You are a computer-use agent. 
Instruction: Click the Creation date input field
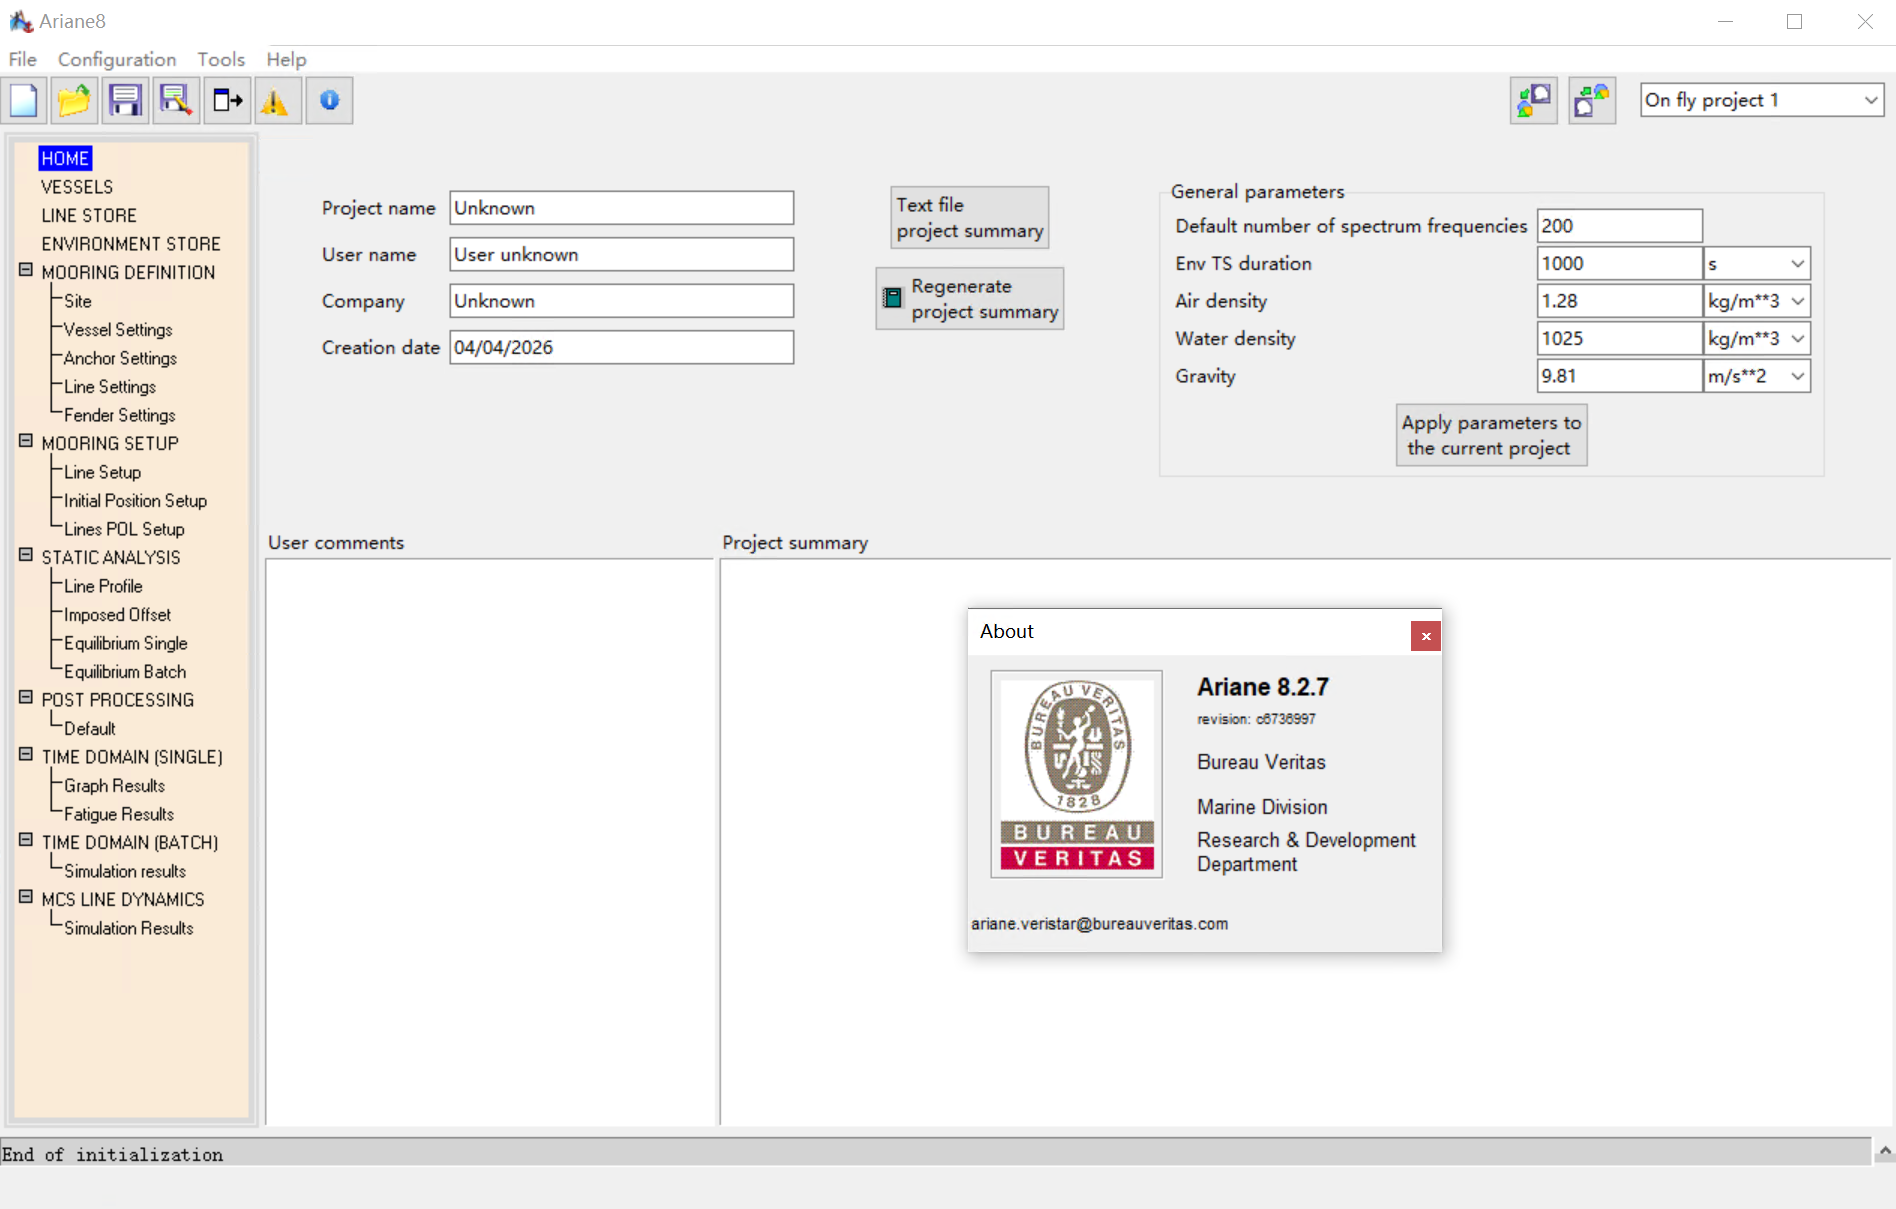622,347
